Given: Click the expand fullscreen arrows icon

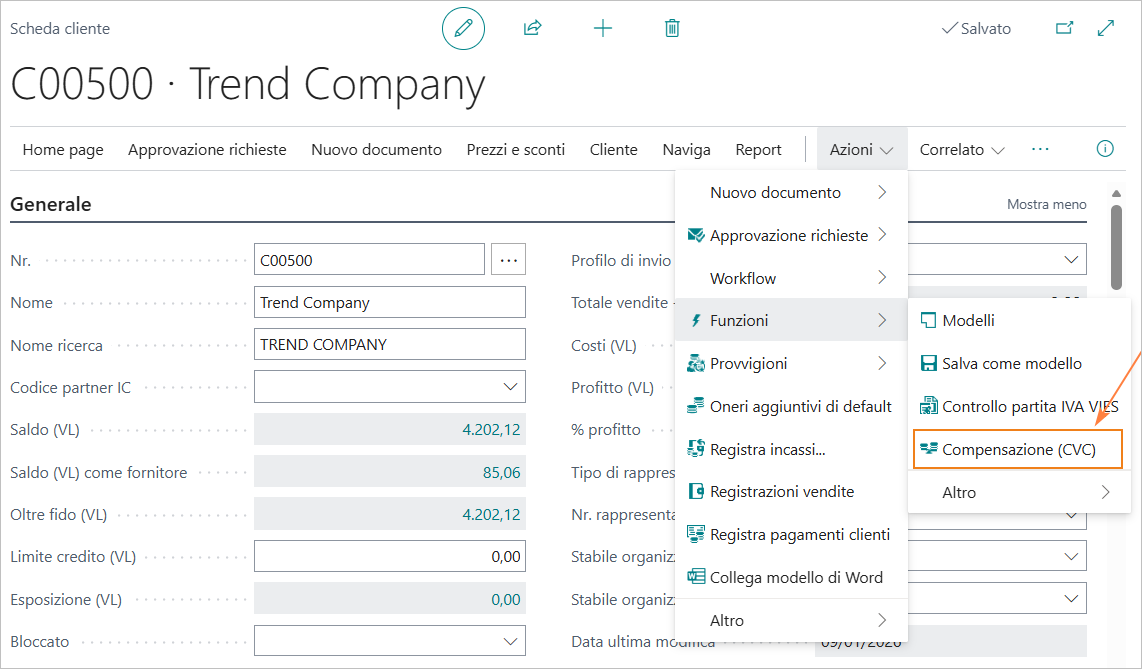Looking at the screenshot, I should tap(1106, 29).
